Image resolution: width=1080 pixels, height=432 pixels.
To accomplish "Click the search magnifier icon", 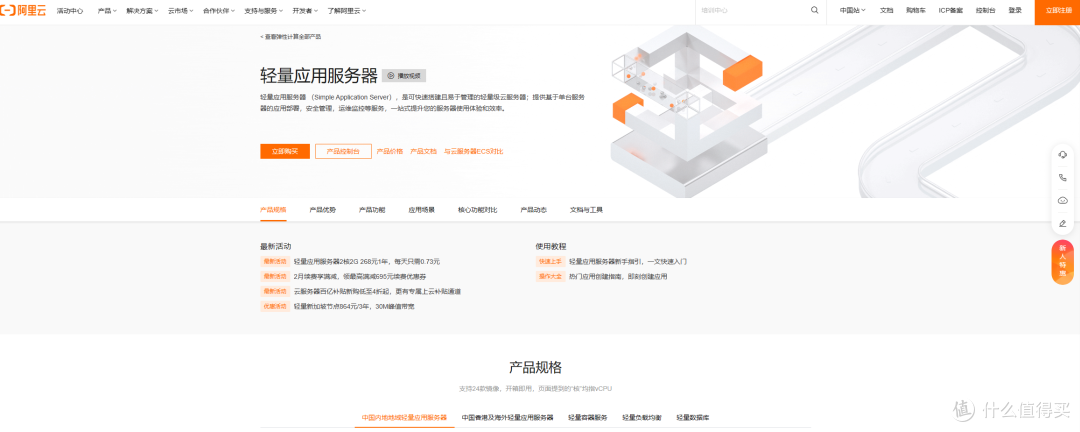I will (x=815, y=10).
